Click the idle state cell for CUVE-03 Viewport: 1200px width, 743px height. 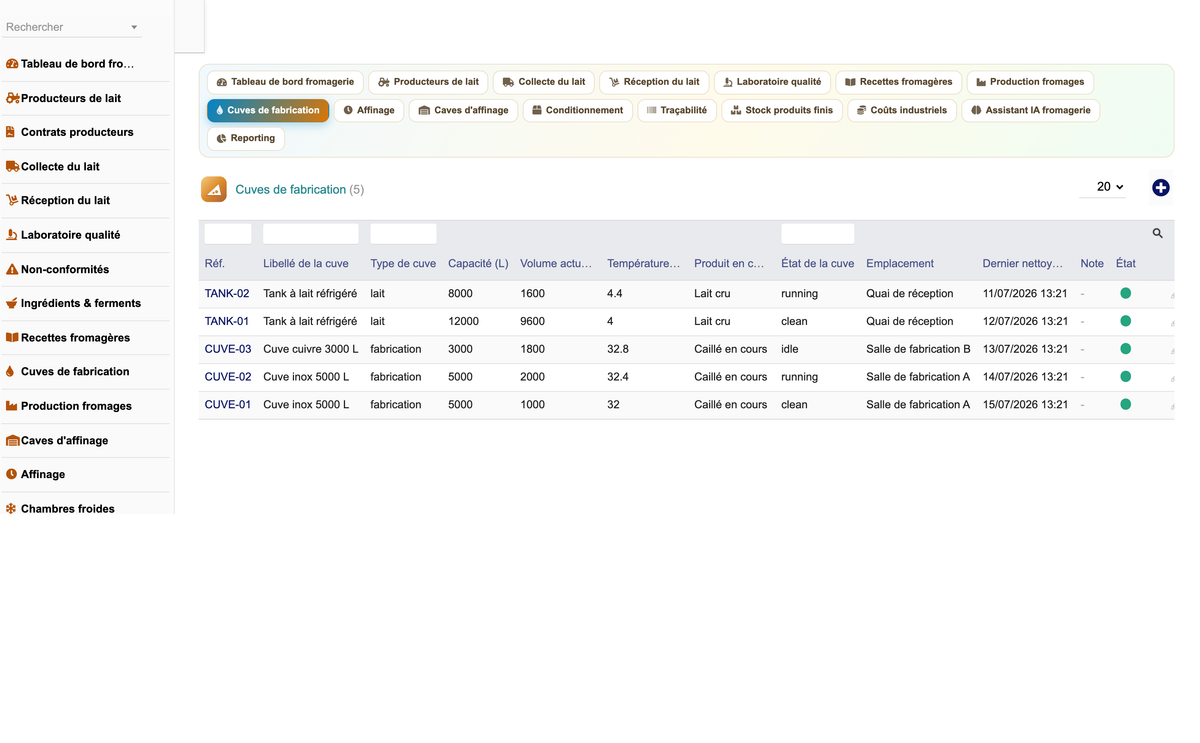[789, 349]
